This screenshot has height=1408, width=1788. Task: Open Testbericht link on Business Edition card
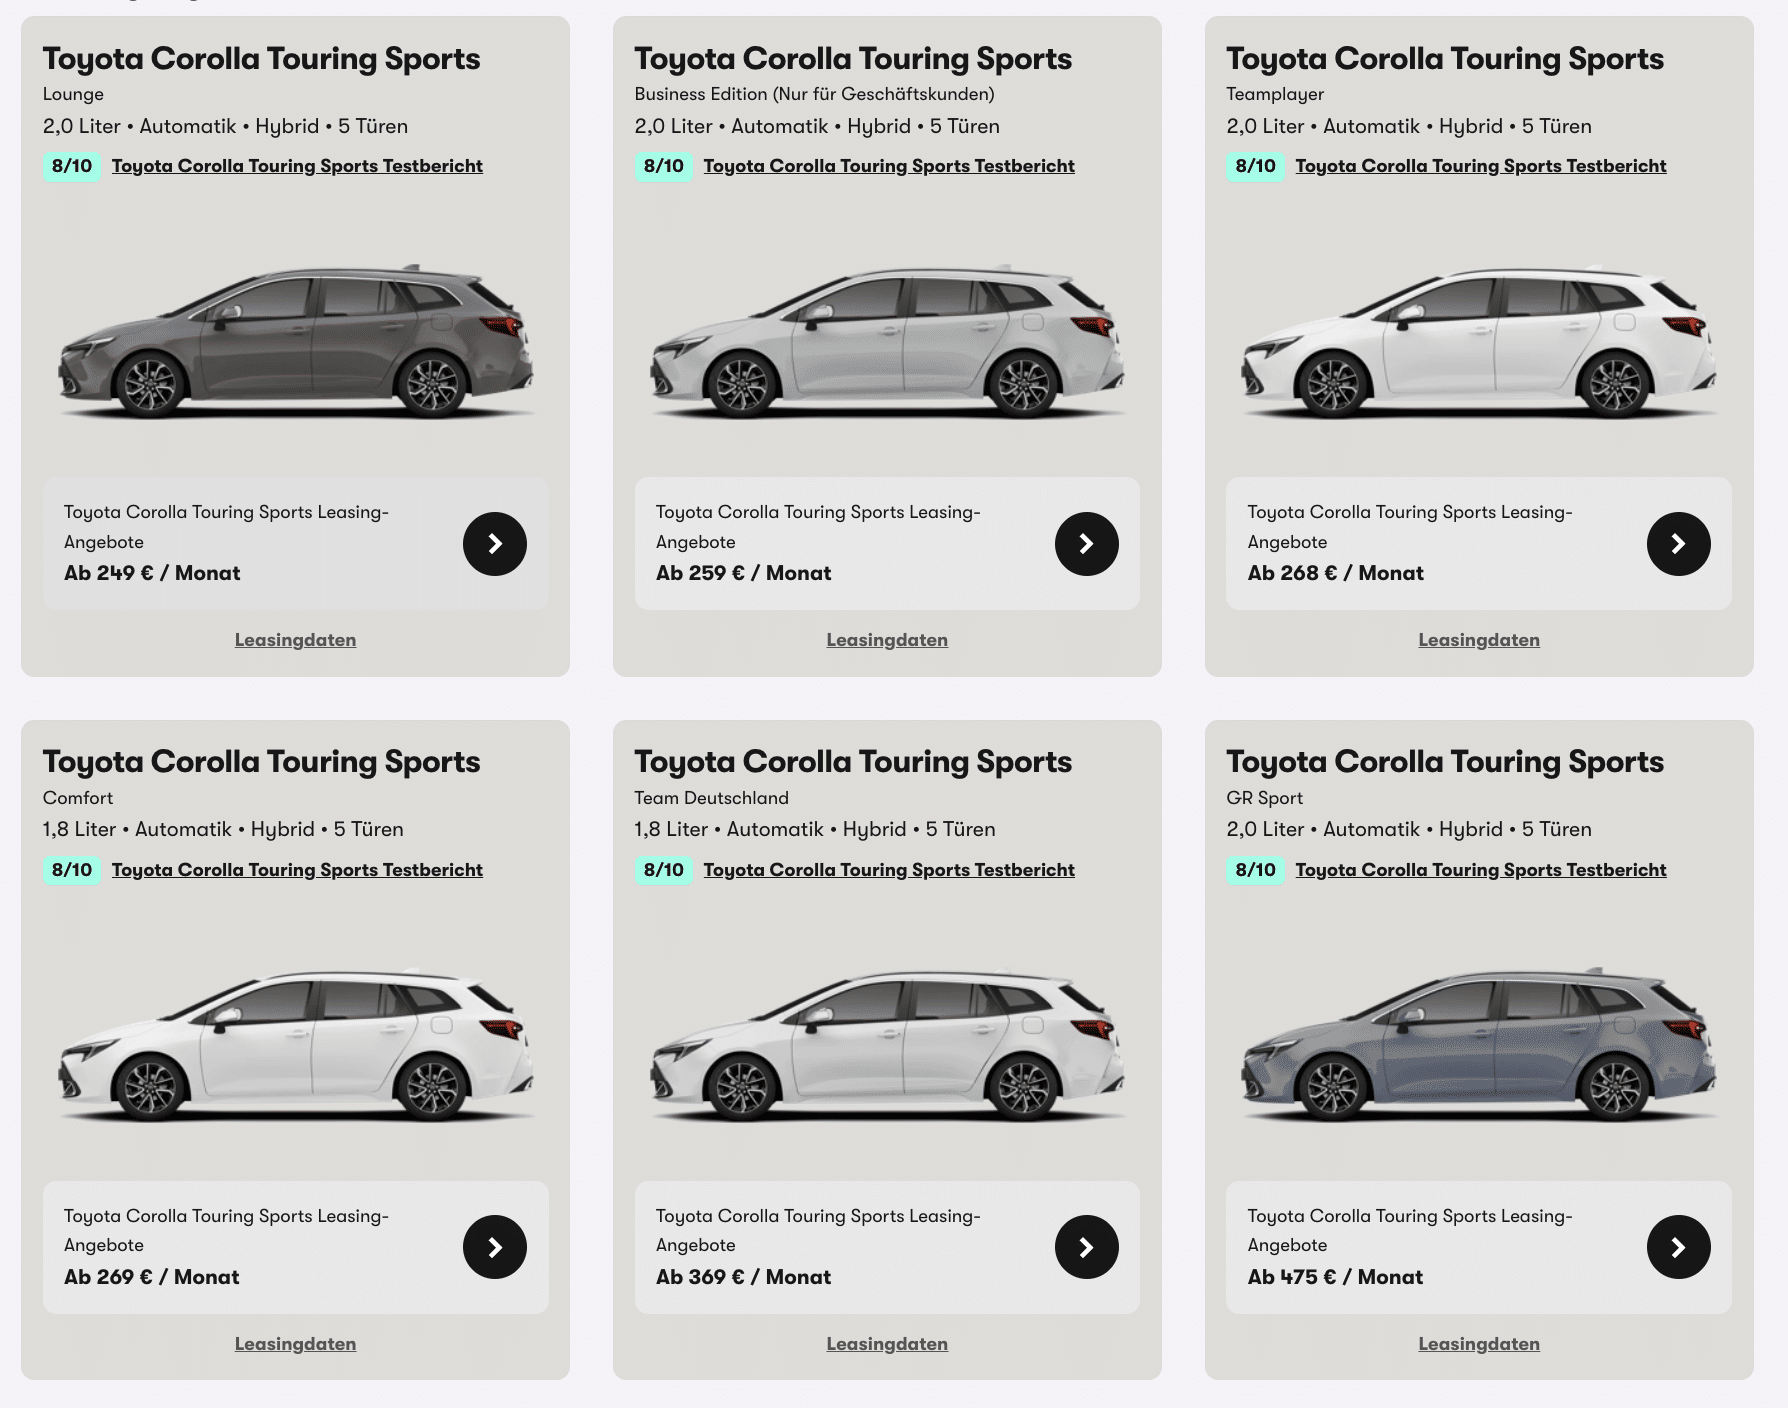(889, 166)
